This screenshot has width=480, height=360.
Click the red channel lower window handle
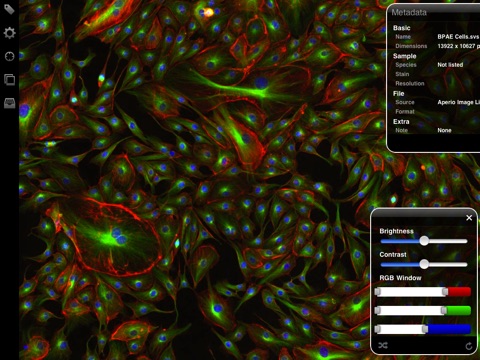click(x=377, y=292)
